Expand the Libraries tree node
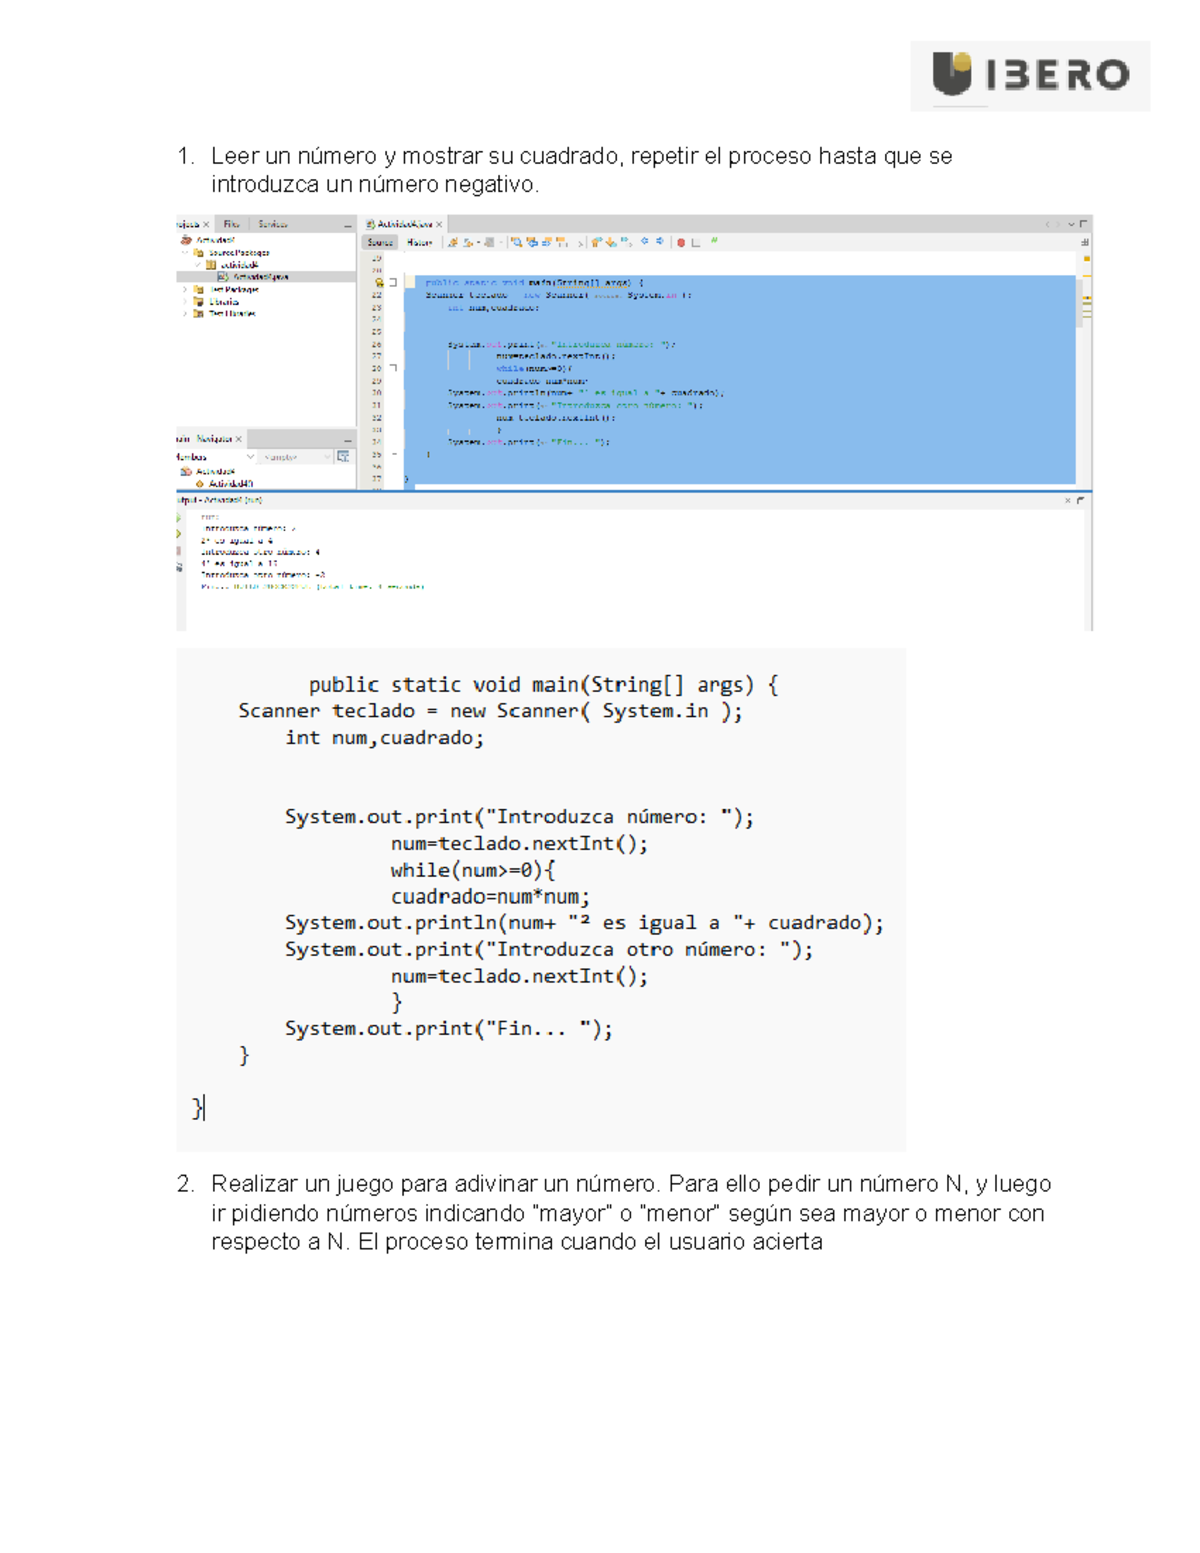 [x=185, y=301]
